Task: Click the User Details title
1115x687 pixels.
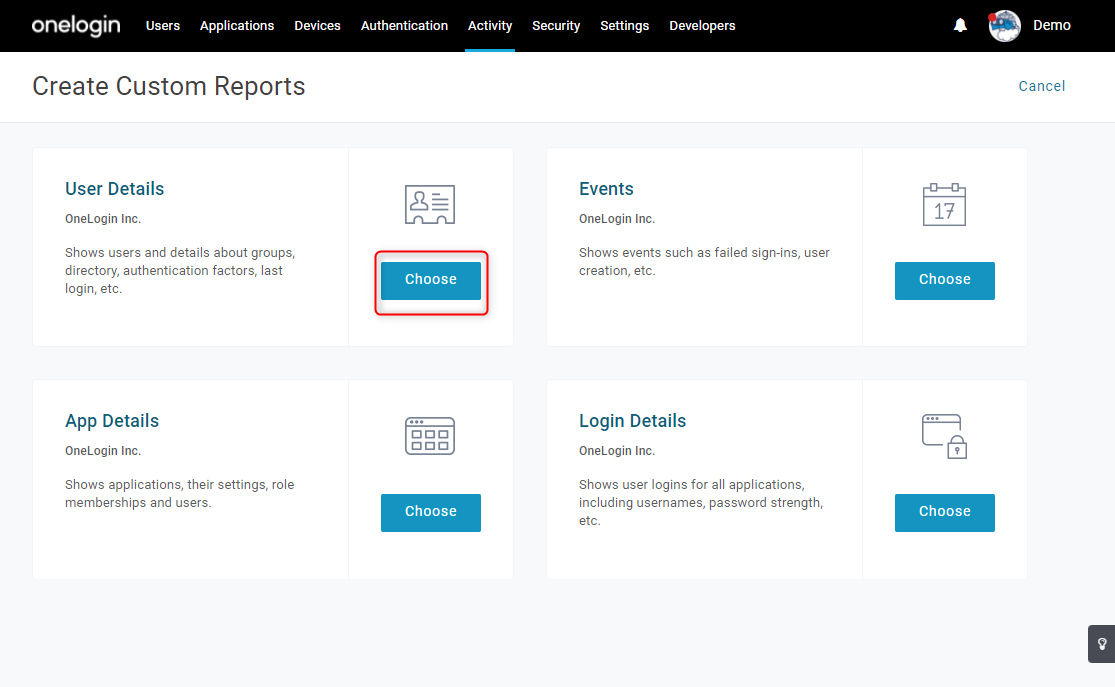Action: coord(114,188)
